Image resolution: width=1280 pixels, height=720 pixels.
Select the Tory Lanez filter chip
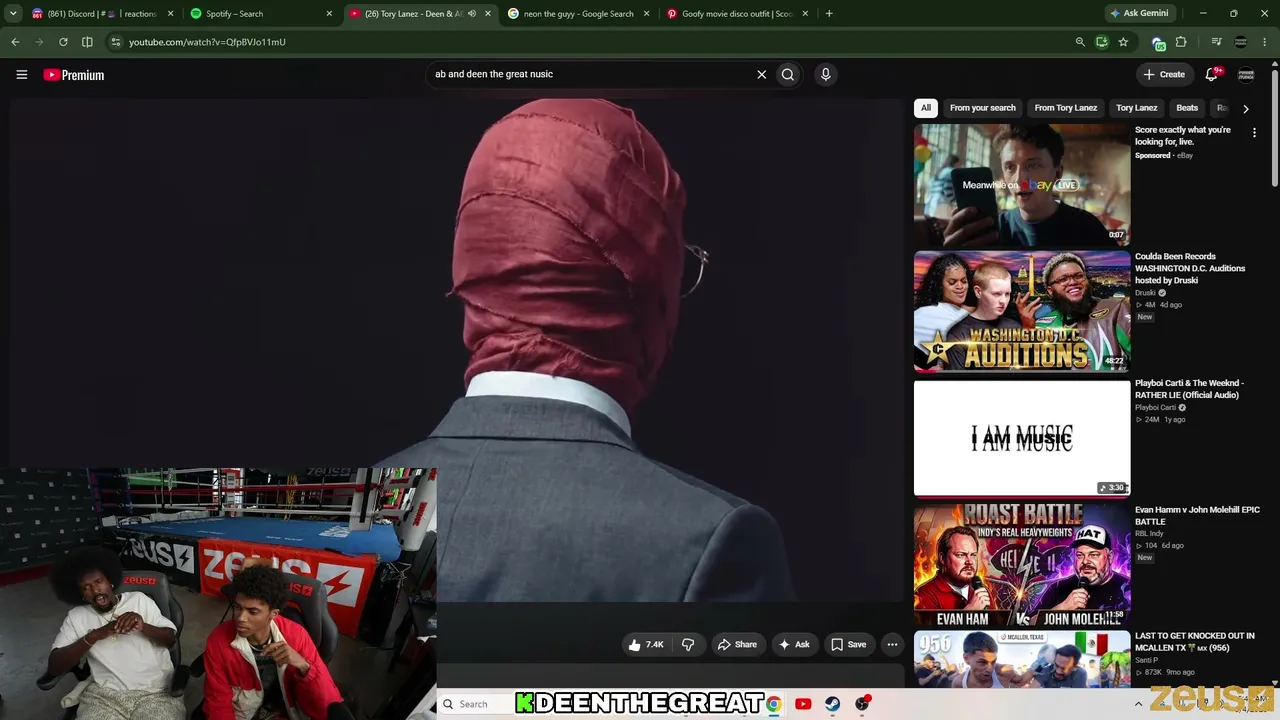(x=1137, y=108)
